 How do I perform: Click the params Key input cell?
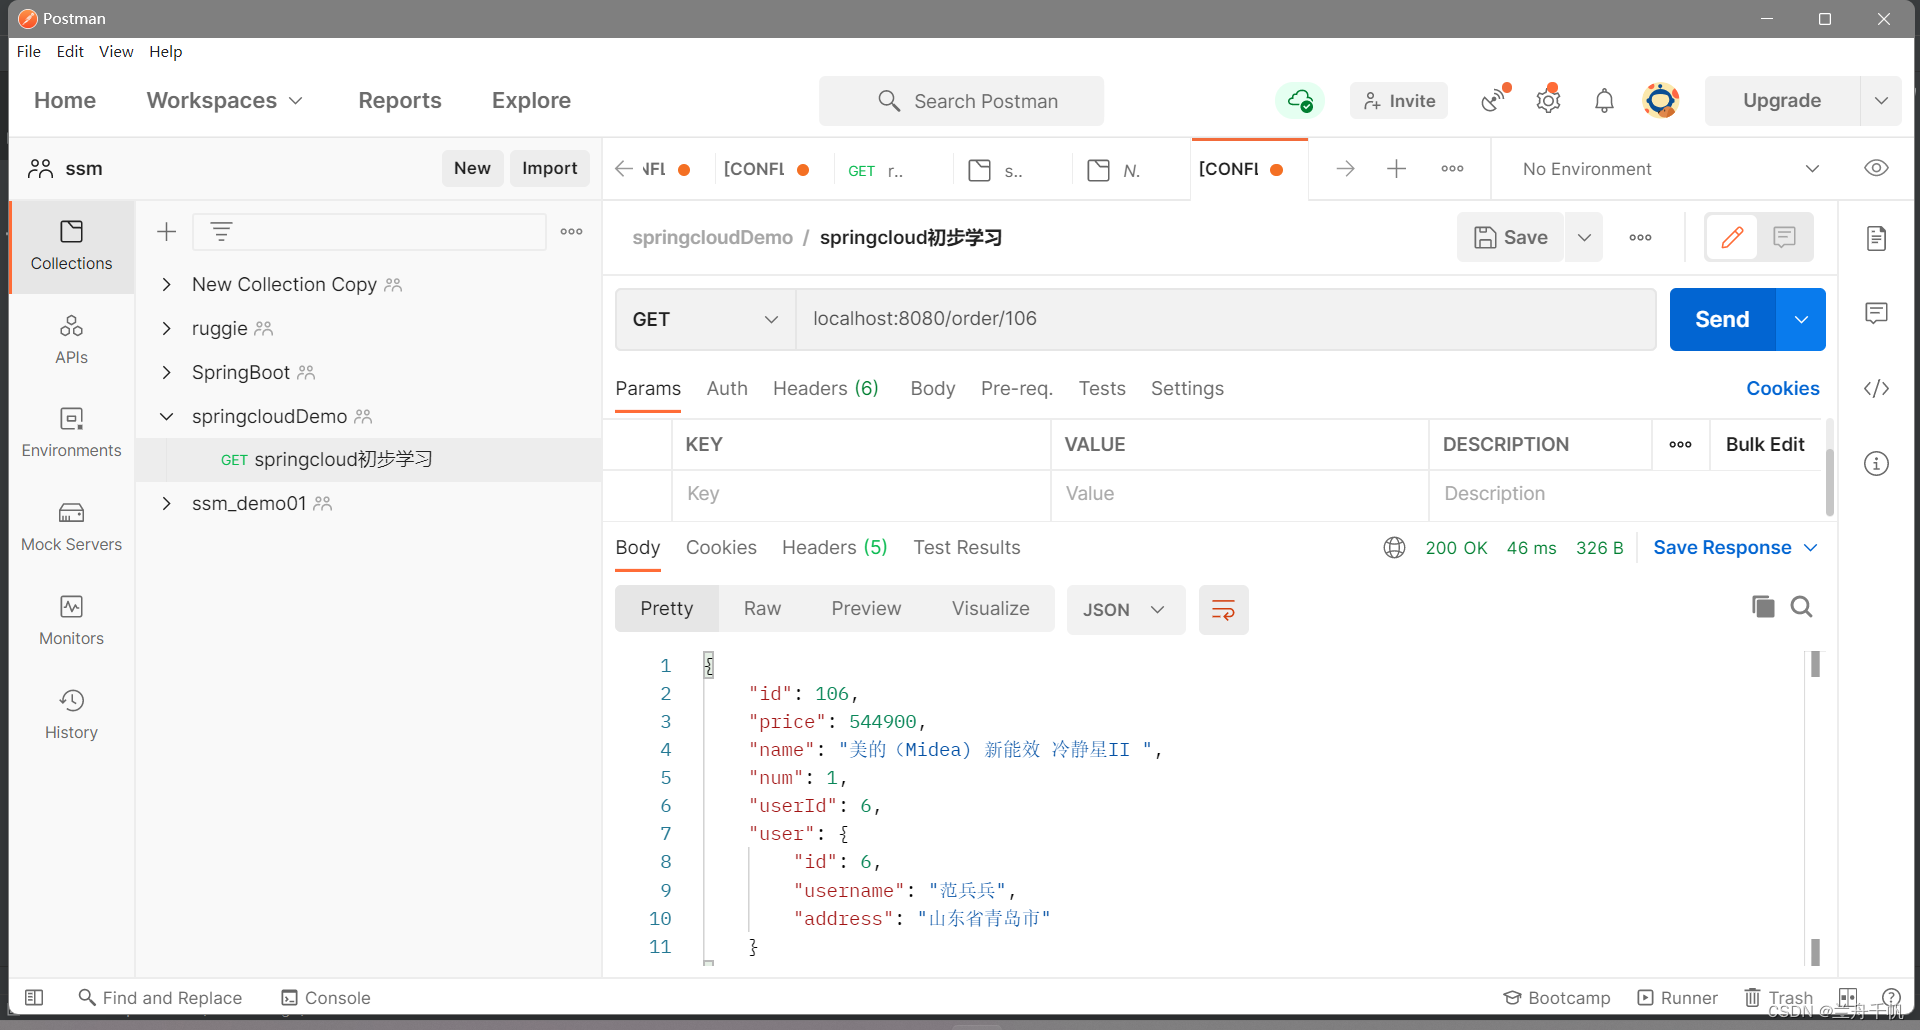click(x=861, y=494)
